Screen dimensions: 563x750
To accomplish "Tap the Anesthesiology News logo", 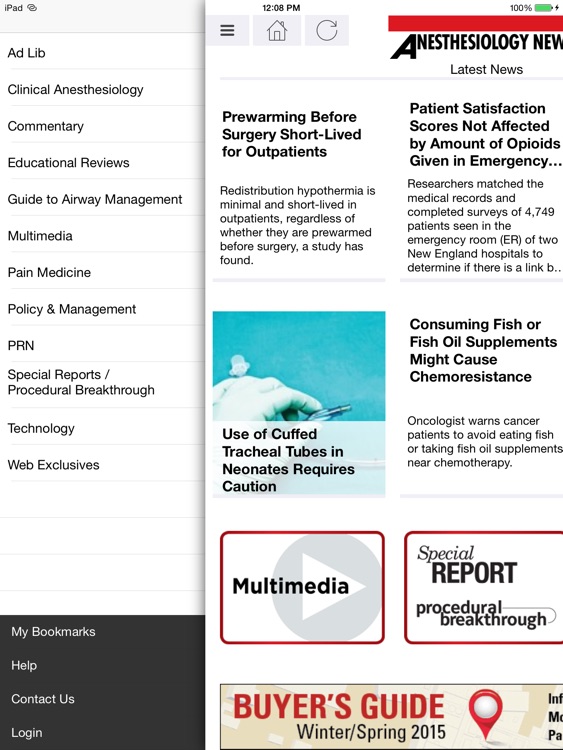I will [x=476, y=38].
